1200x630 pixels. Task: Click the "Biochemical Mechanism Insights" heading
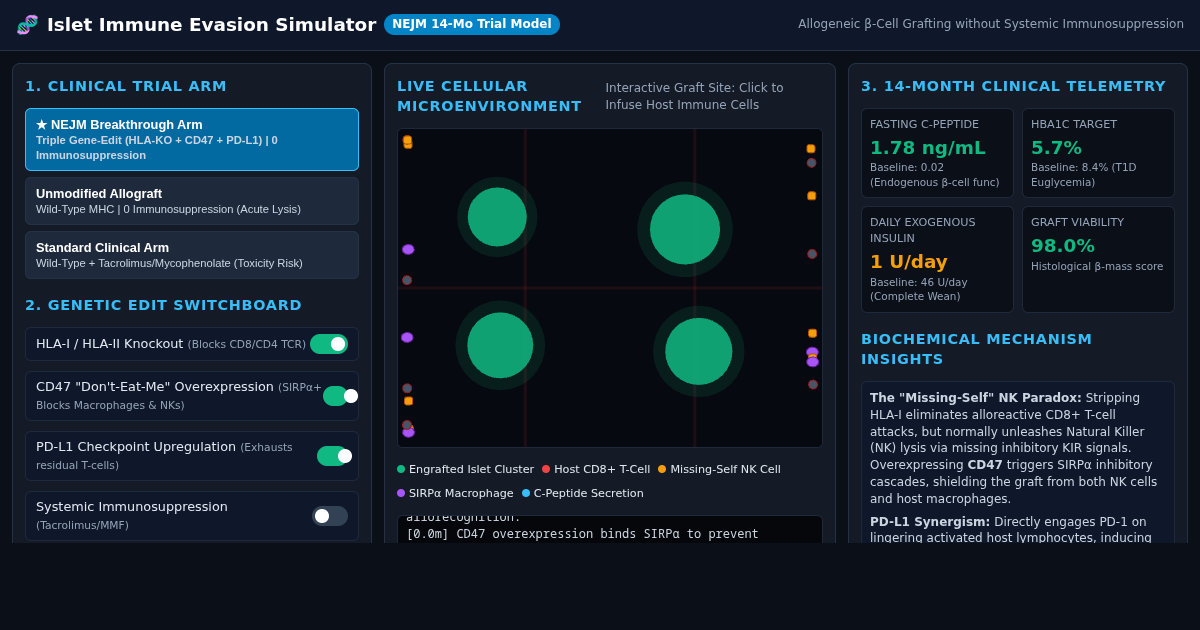[x=976, y=349]
